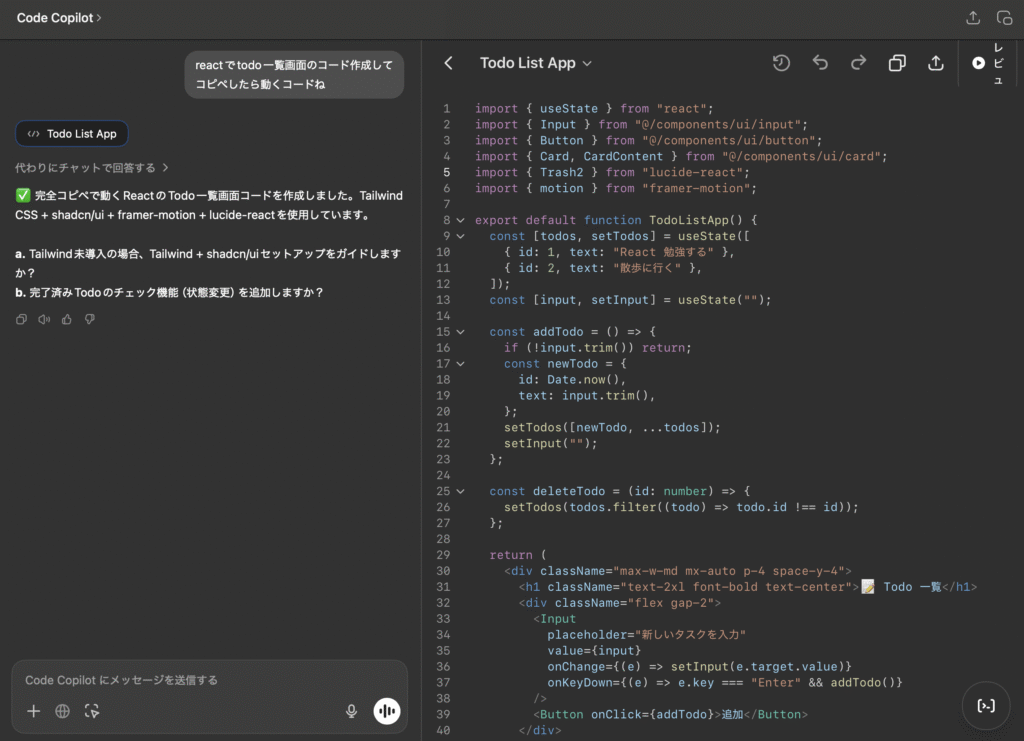Open the Code Copilot title menu
The image size is (1024, 741).
pyautogui.click(x=59, y=18)
